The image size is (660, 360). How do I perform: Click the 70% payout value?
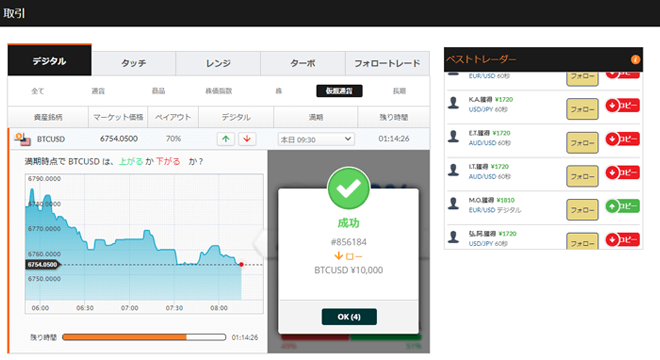pos(173,139)
